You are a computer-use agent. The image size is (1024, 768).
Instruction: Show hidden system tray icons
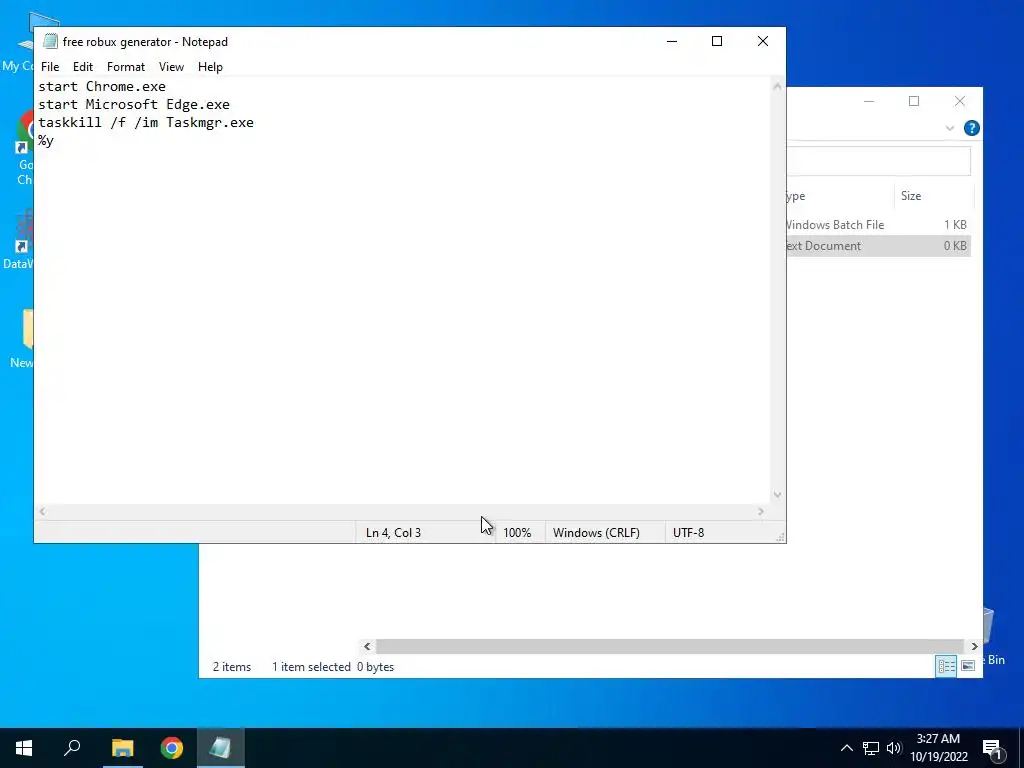pyautogui.click(x=846, y=748)
